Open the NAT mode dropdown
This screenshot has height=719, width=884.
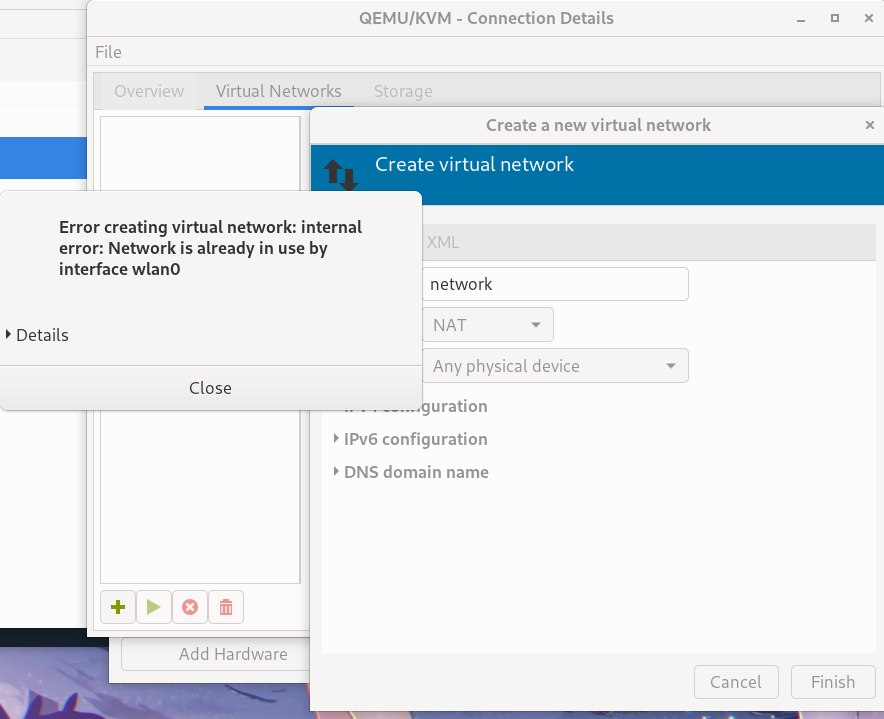[488, 325]
